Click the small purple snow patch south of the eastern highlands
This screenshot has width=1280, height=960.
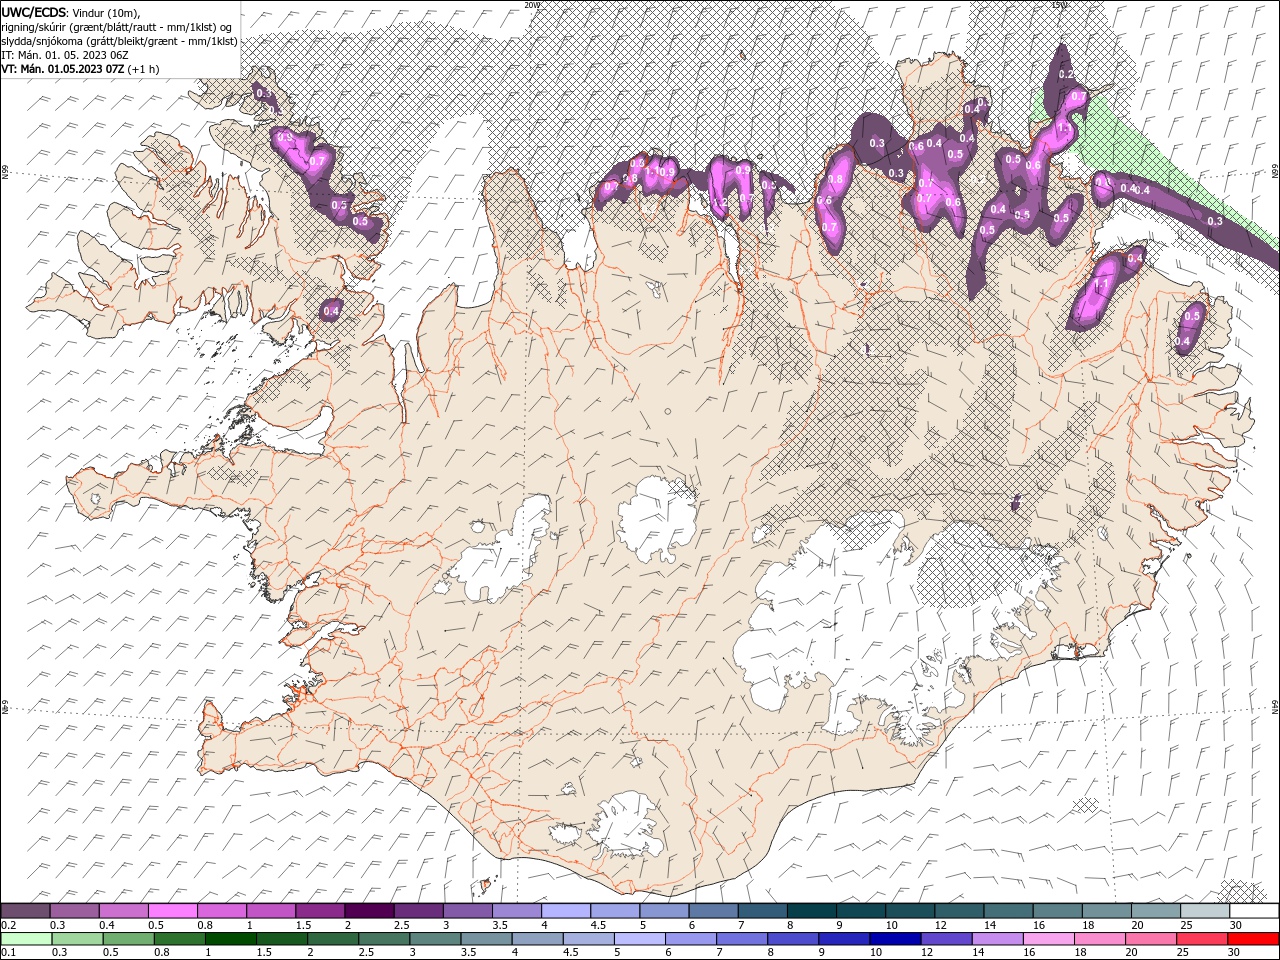point(1016,502)
